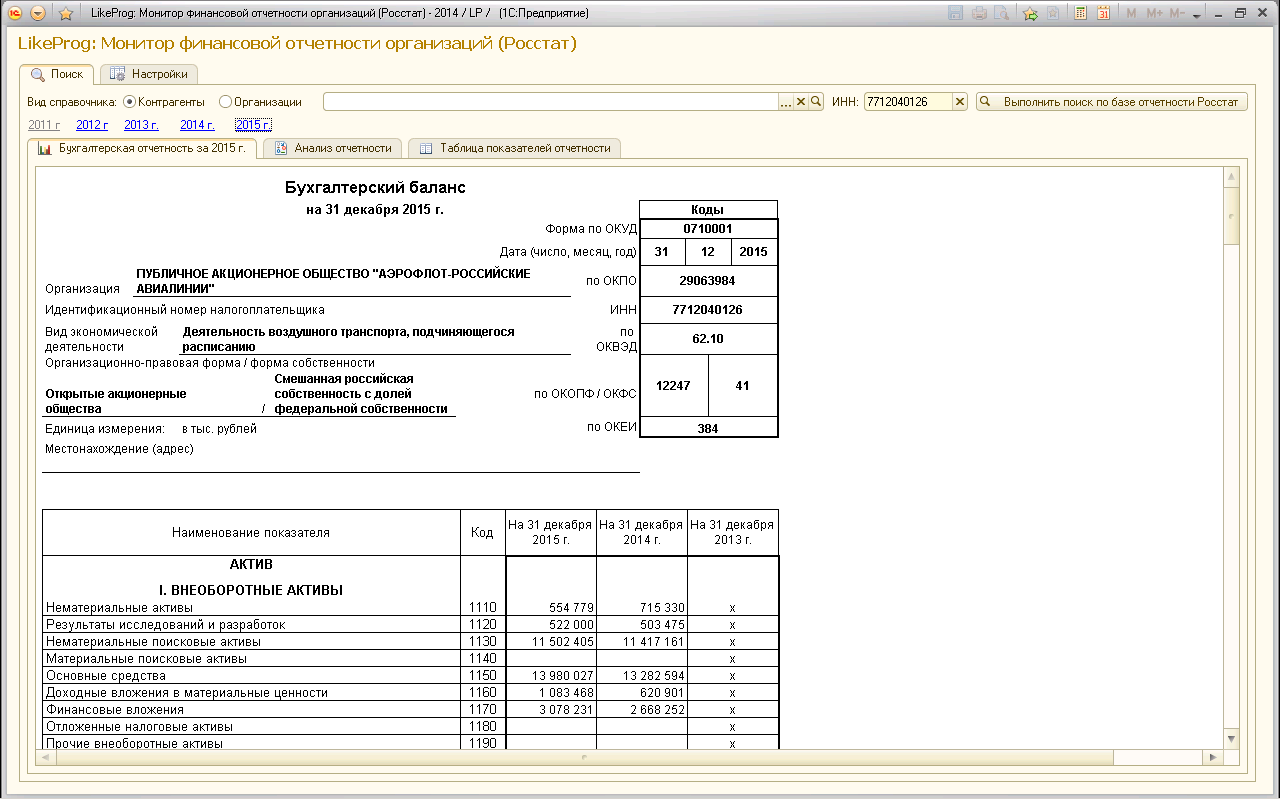1280x800 pixels.
Task: Click the vertical scrollbar thumb
Action: click(x=1231, y=214)
